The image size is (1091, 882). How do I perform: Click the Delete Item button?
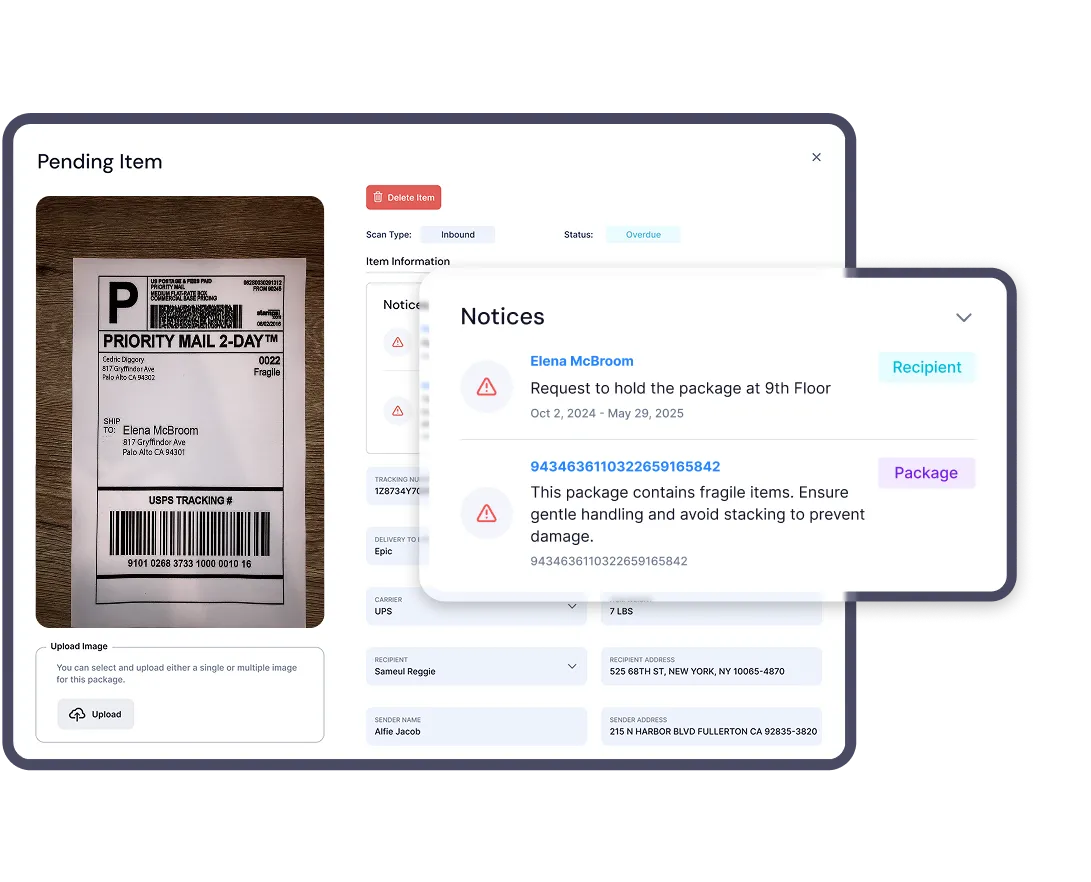click(404, 198)
